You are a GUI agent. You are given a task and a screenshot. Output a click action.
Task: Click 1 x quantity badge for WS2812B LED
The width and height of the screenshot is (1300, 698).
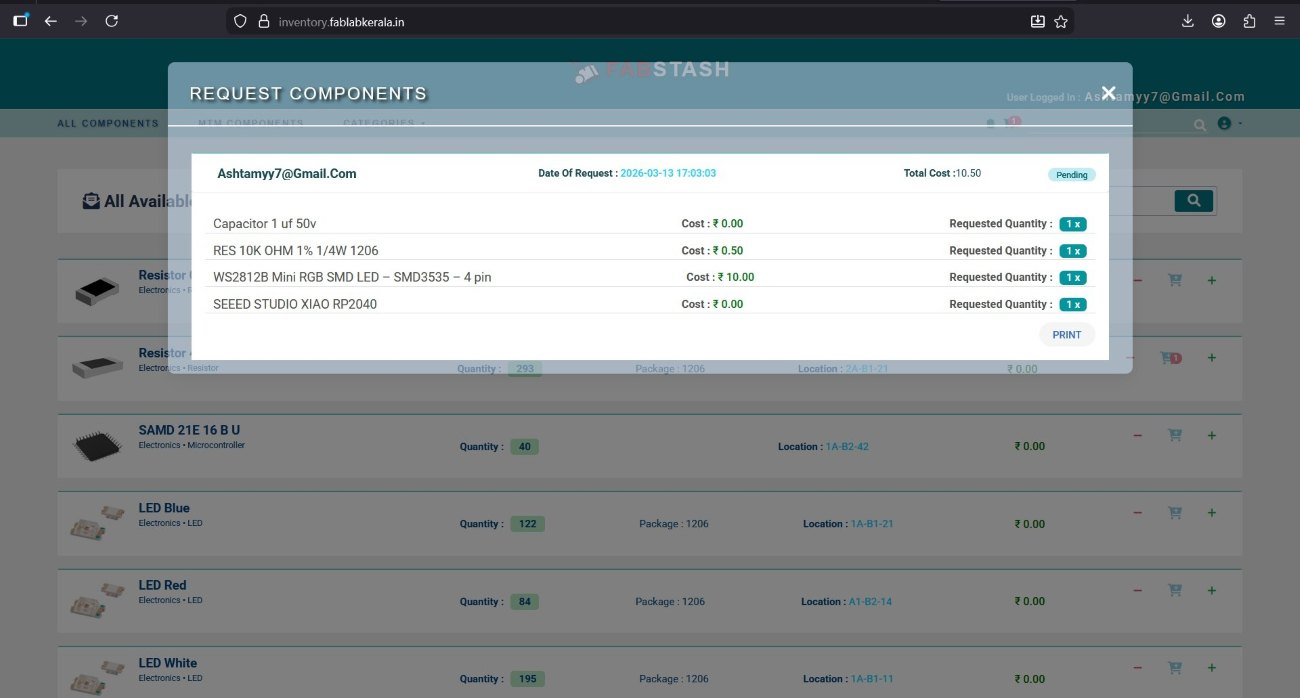click(x=1073, y=277)
